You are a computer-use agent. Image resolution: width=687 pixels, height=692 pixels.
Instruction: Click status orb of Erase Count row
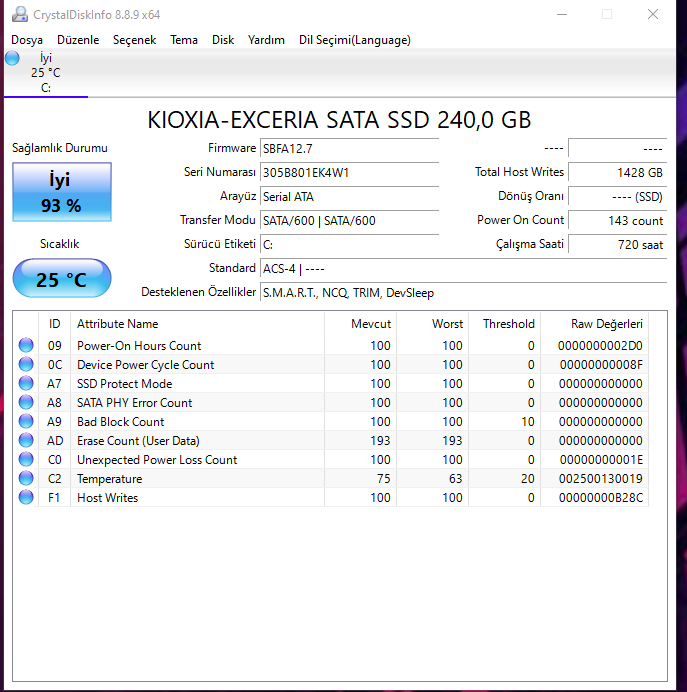(x=26, y=440)
